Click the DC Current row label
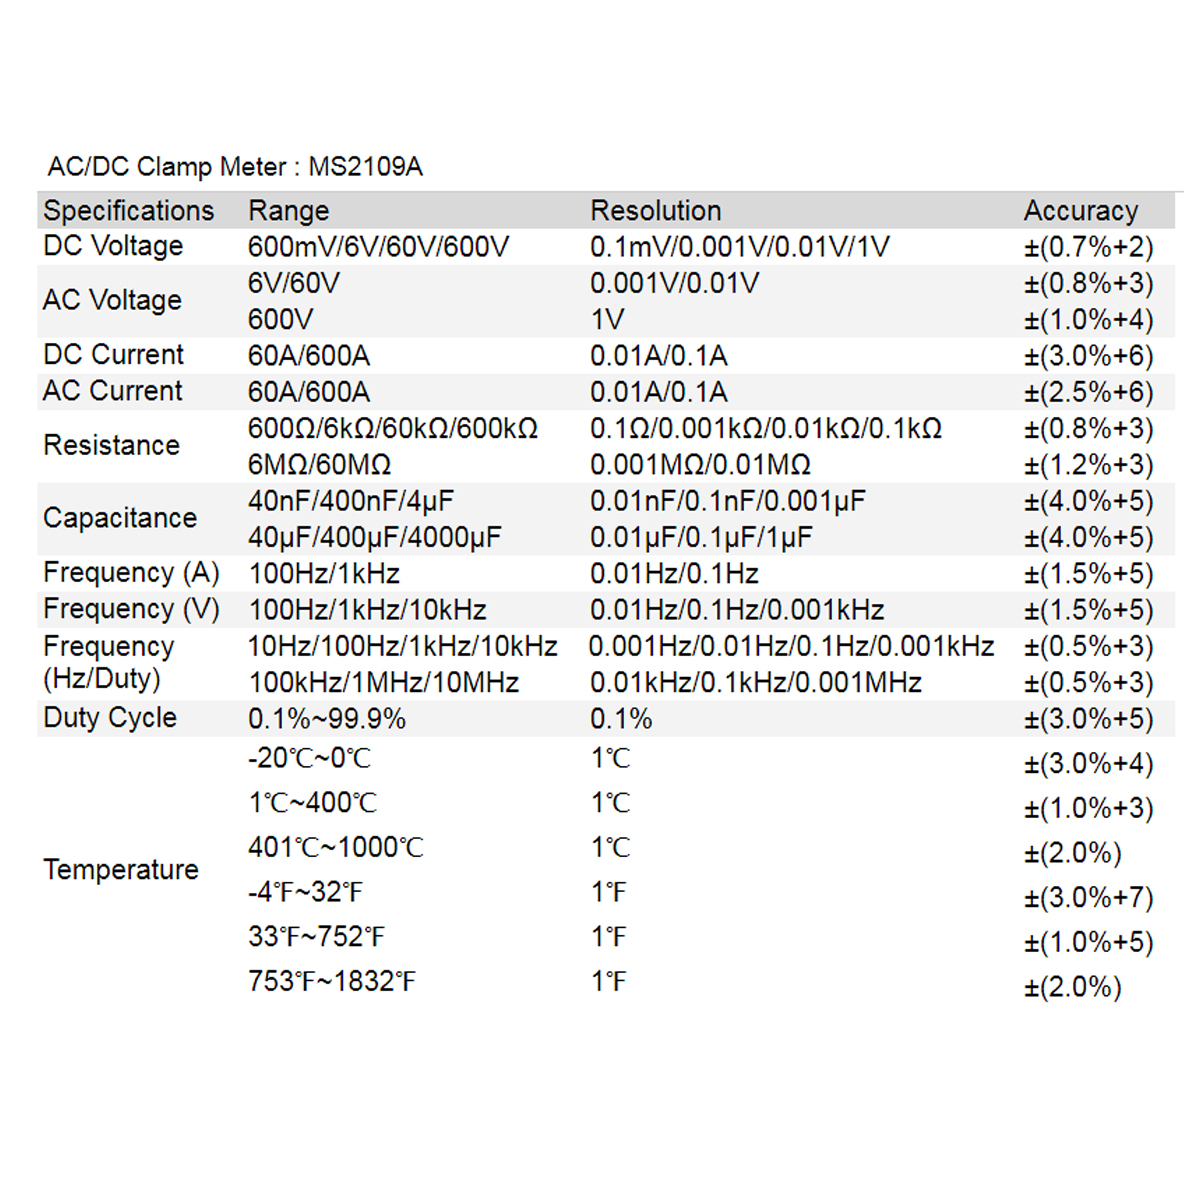Viewport: 1200px width, 1200px height. [113, 355]
